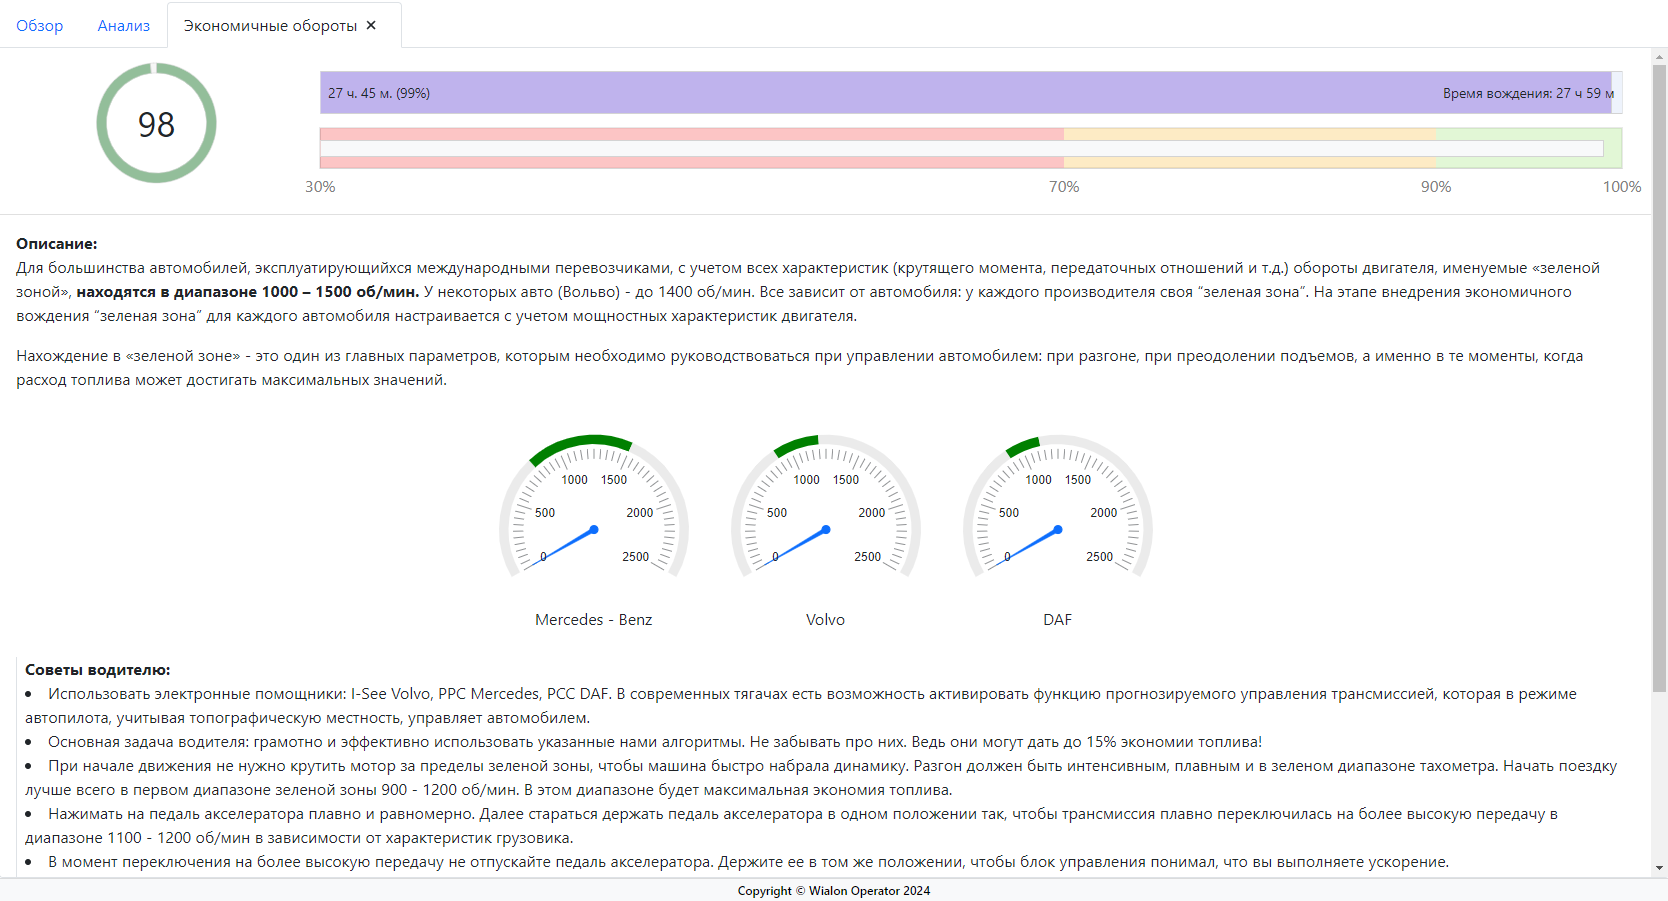Click the Copyright Wialon Operator 2024 footer
1668x901 pixels.
pyautogui.click(x=834, y=891)
